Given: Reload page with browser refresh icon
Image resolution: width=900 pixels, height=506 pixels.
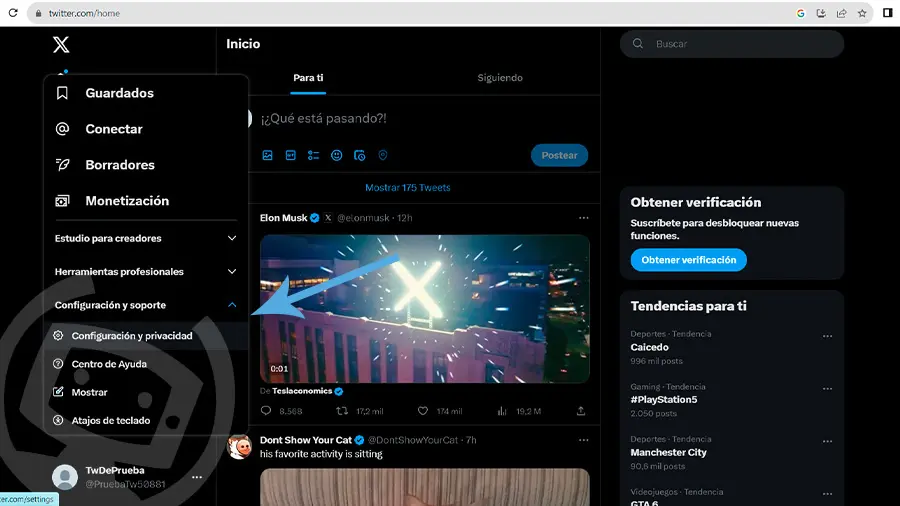Looking at the screenshot, I should [13, 13].
